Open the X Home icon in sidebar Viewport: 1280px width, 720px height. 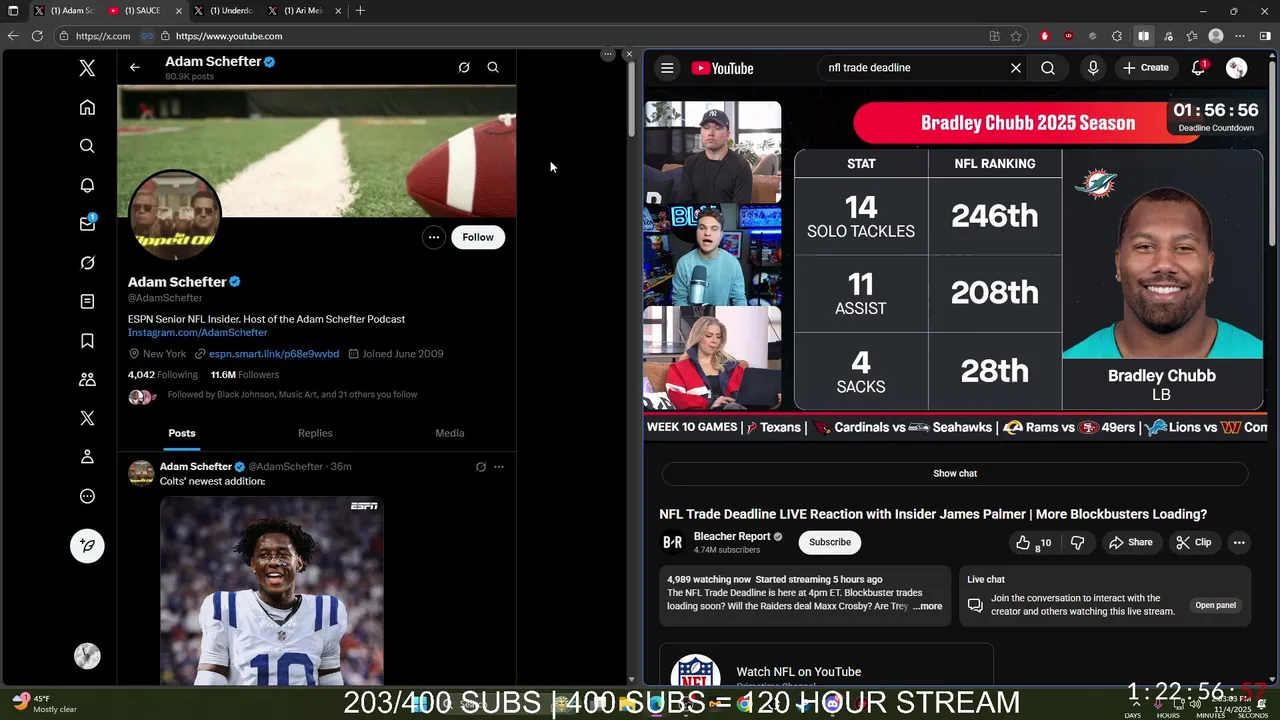(x=87, y=107)
